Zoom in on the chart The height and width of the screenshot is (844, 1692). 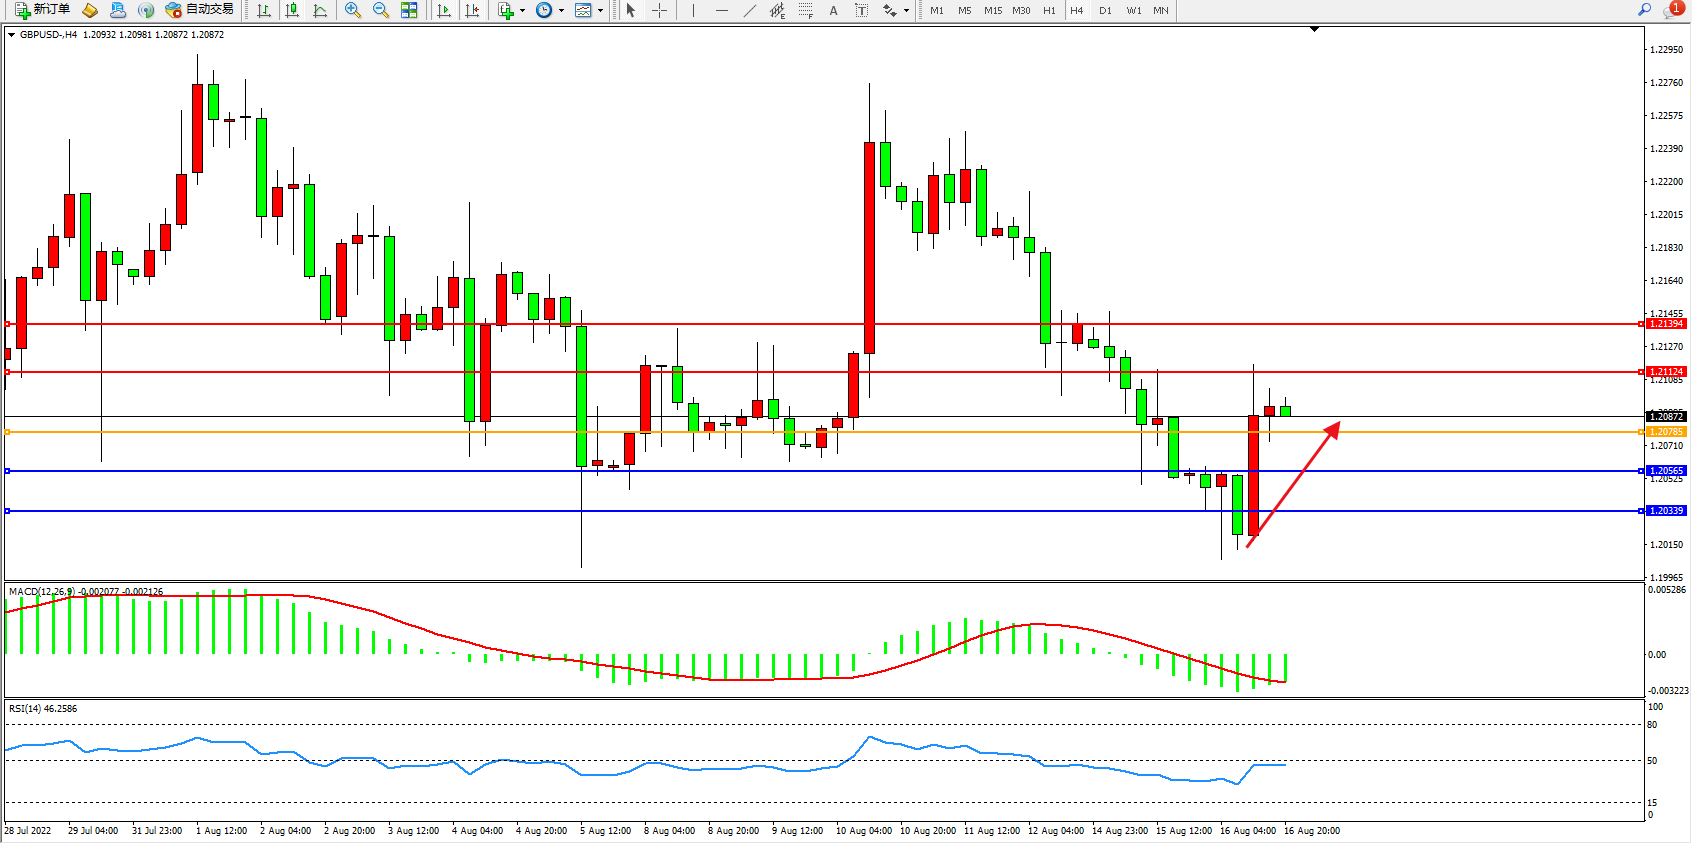pos(352,10)
